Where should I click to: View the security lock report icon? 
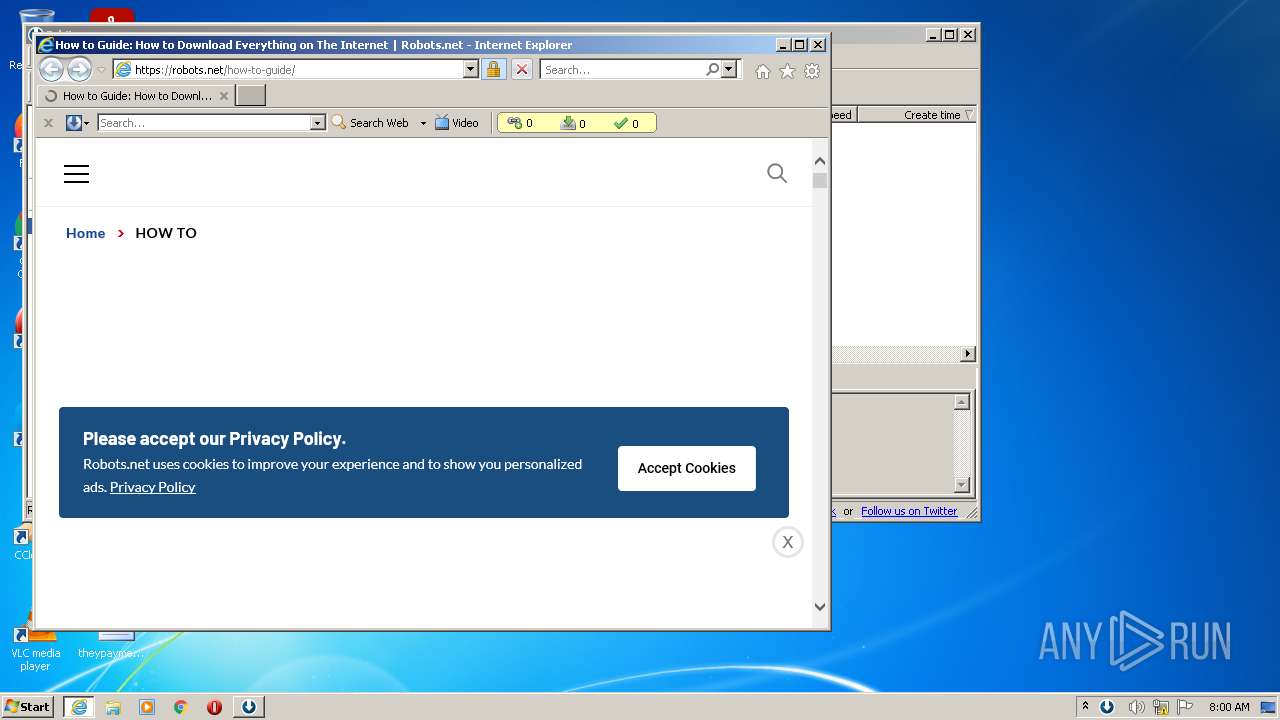coord(493,70)
